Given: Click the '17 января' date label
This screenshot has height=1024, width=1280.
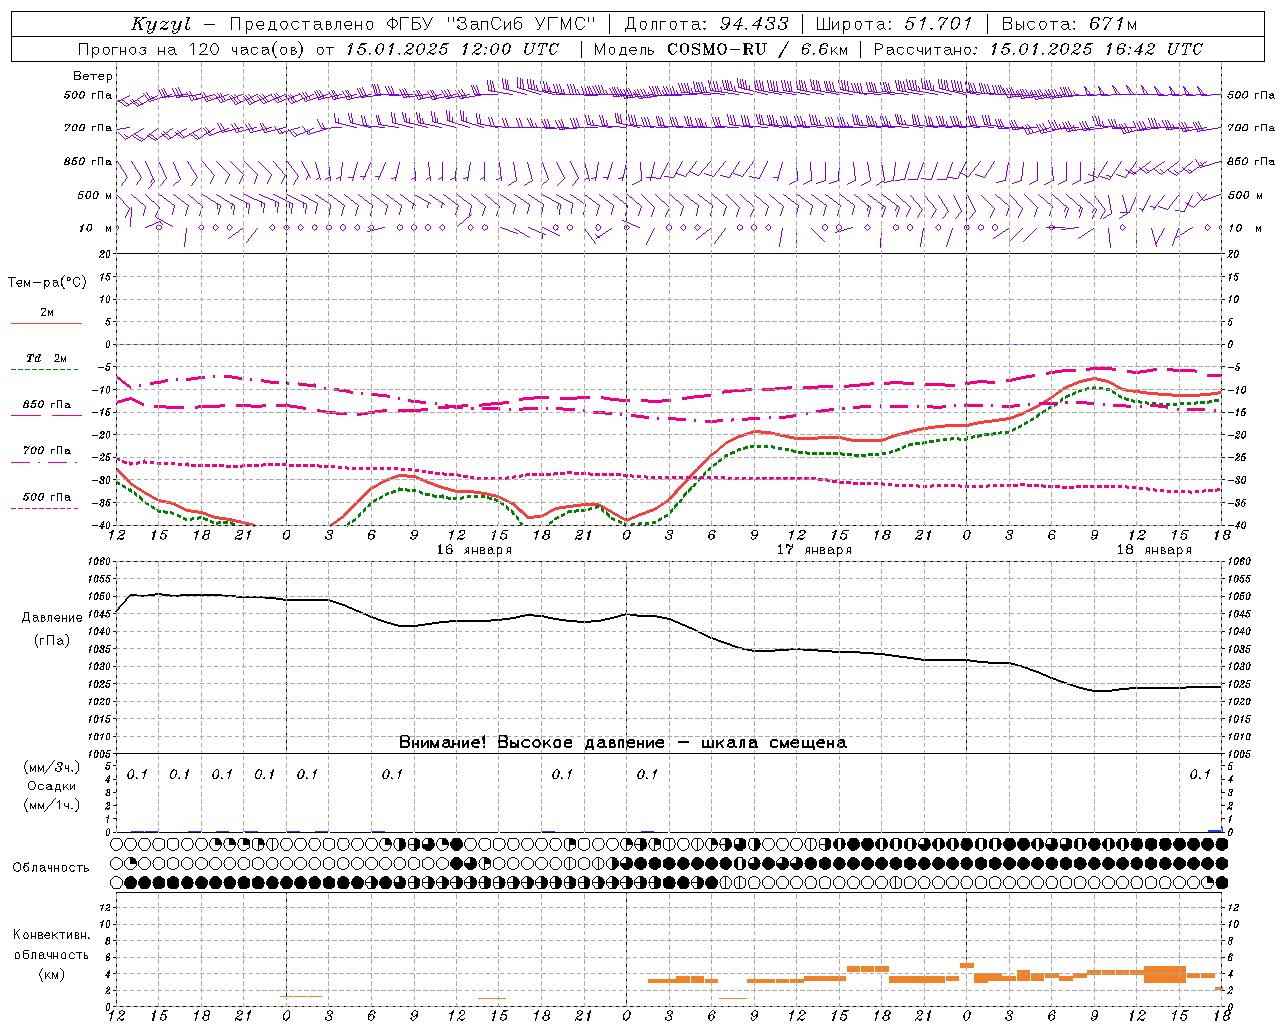Looking at the screenshot, I should coord(814,550).
